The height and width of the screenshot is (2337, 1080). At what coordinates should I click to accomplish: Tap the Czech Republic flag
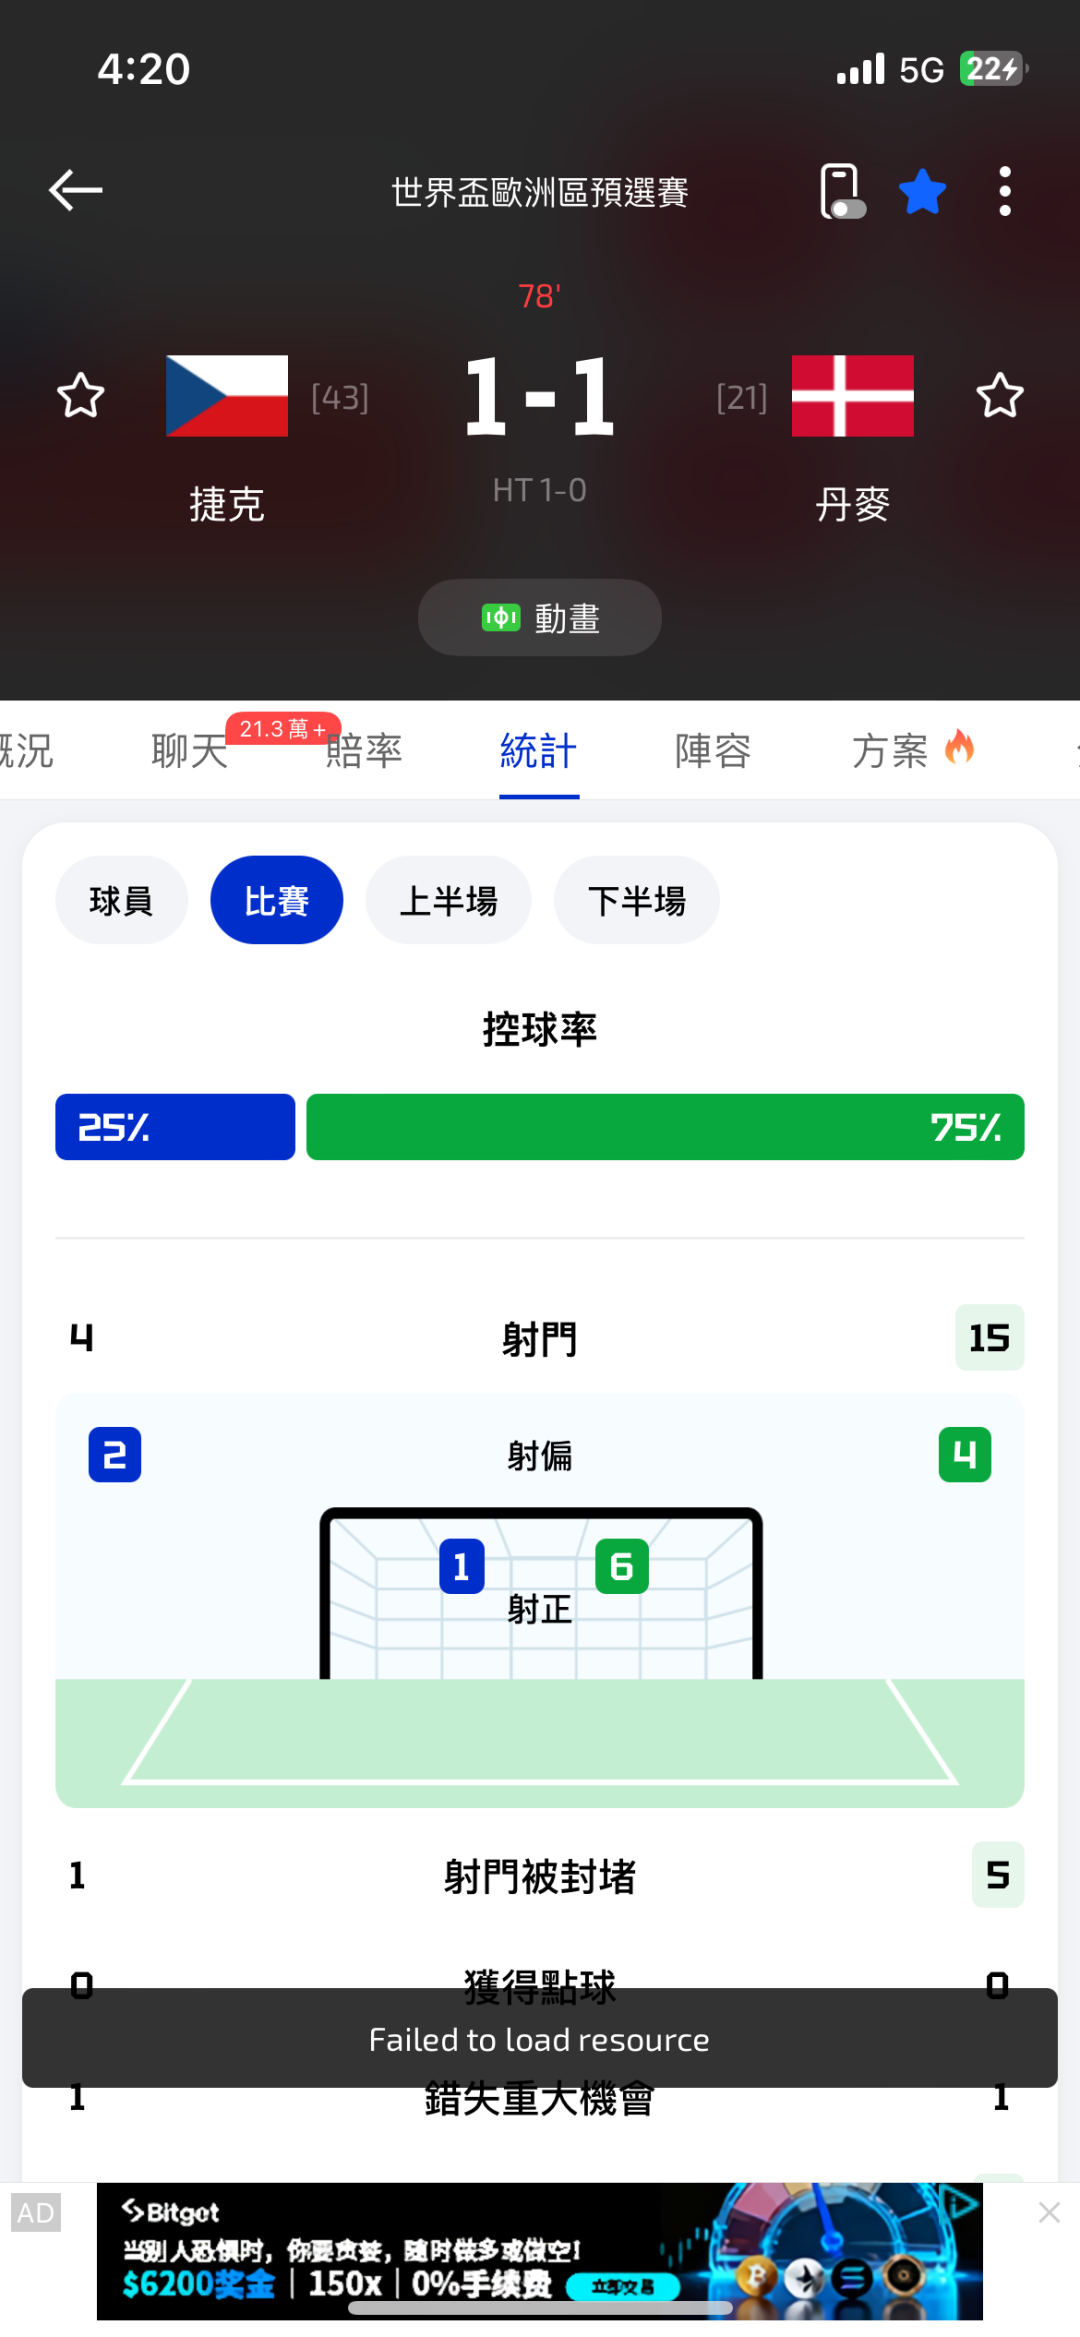pyautogui.click(x=227, y=396)
